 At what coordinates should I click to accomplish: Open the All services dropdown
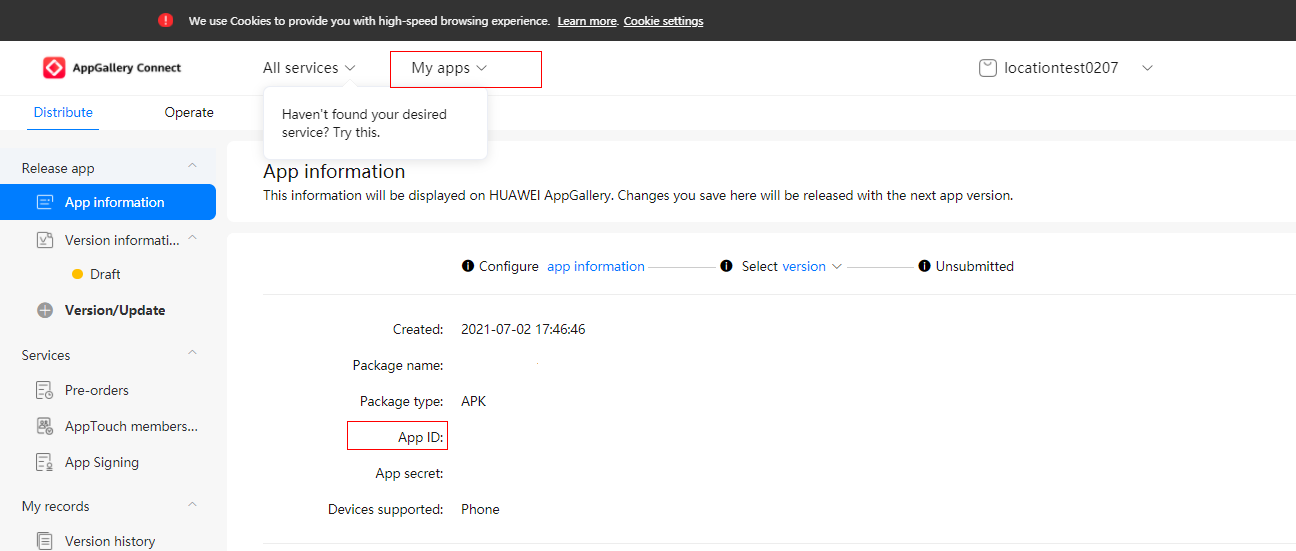309,68
